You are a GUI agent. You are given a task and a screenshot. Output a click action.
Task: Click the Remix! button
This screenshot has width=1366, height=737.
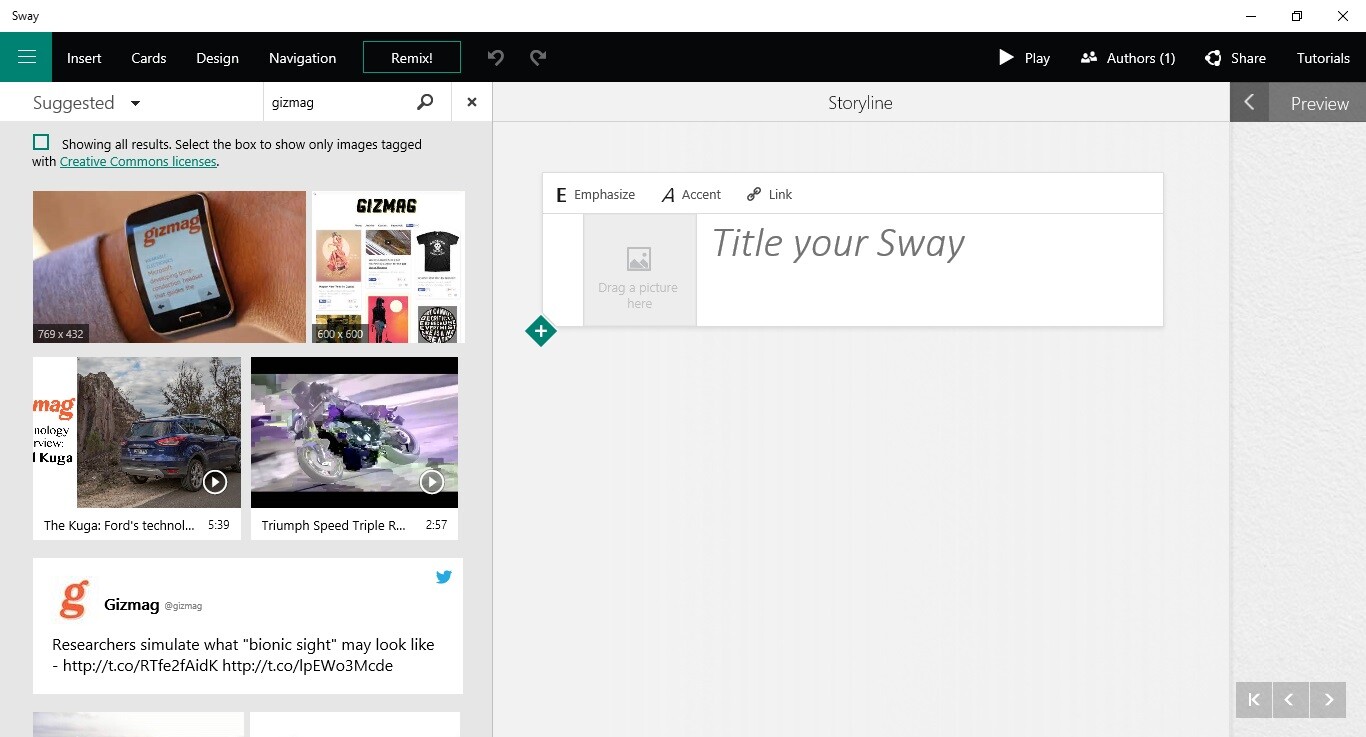coord(411,57)
